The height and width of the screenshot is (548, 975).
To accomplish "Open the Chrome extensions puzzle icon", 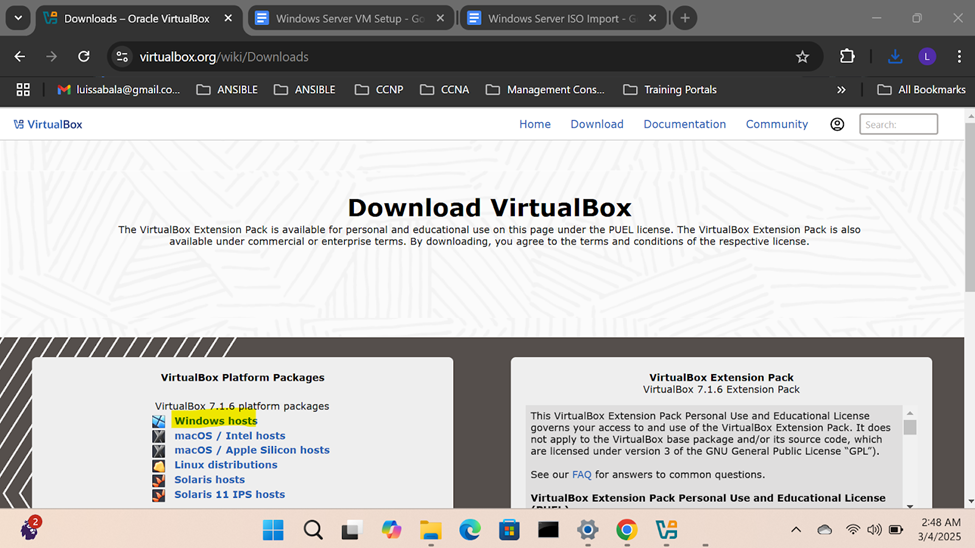I will tap(847, 57).
